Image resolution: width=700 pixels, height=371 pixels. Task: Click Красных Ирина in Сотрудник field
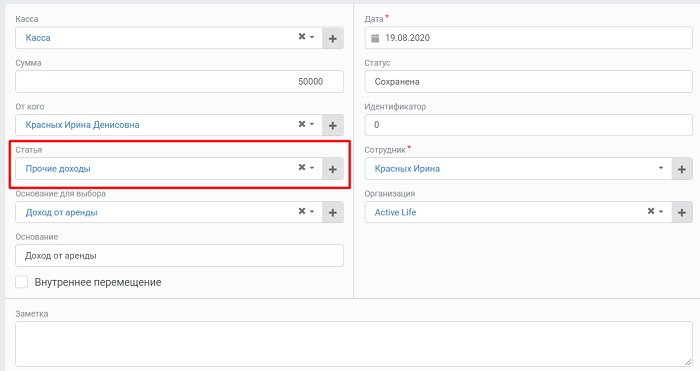click(407, 169)
